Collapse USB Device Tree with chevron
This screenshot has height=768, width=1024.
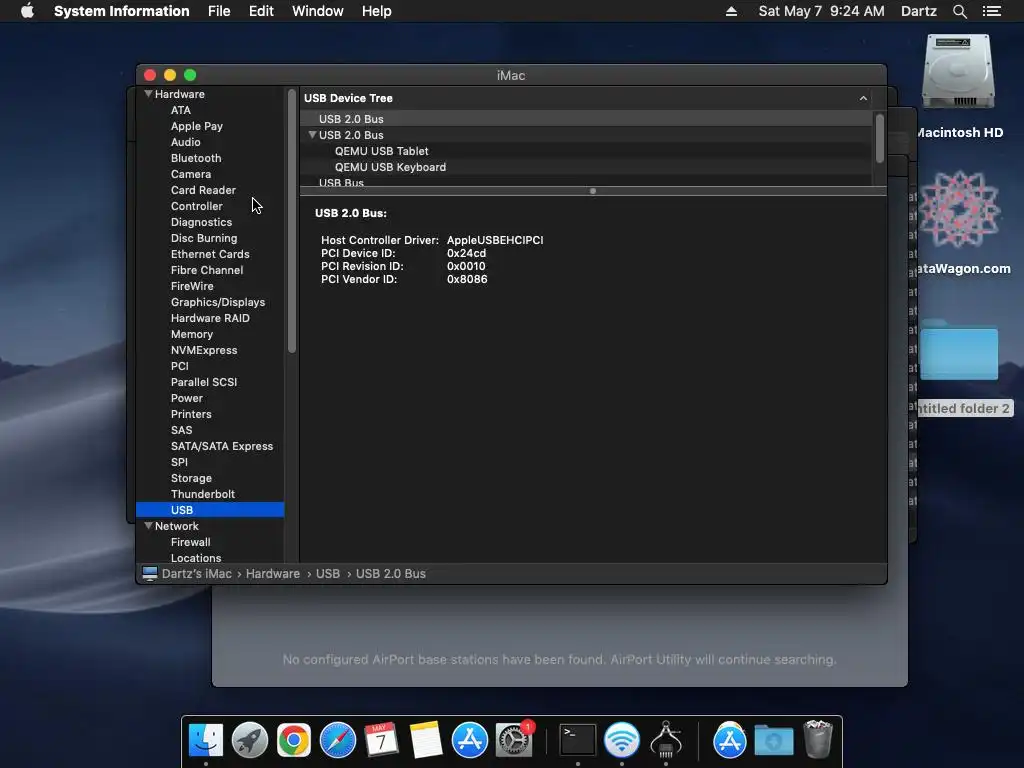[x=863, y=98]
